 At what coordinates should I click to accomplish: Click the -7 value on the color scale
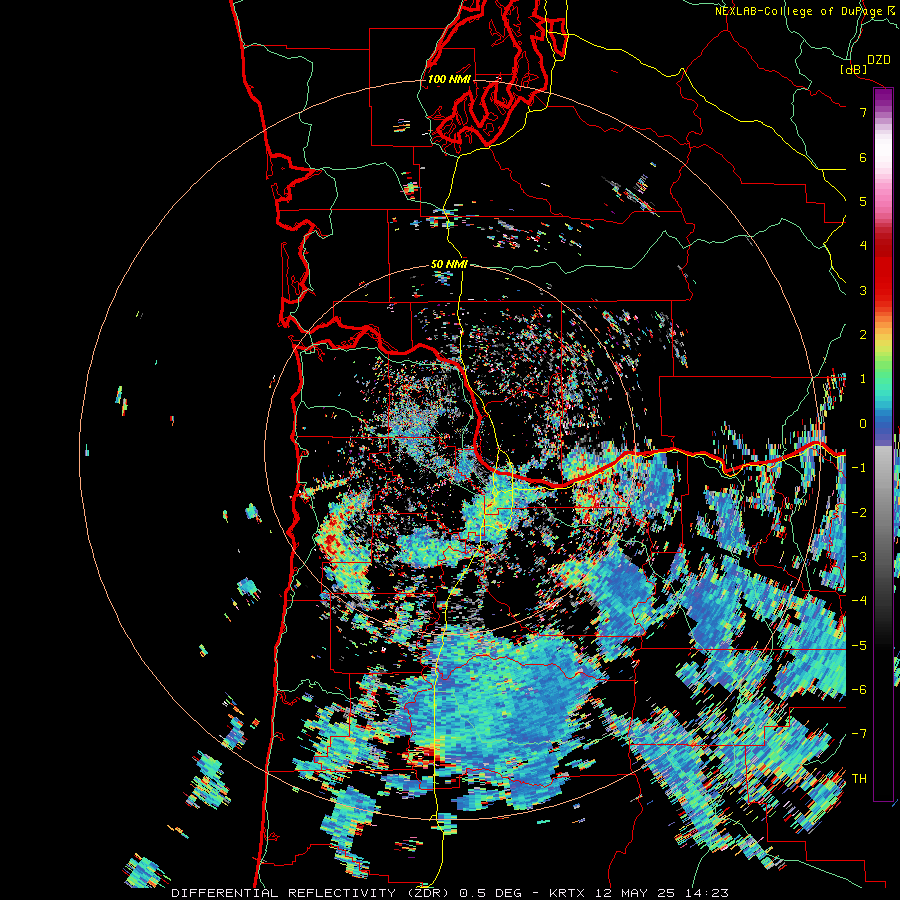click(x=859, y=734)
